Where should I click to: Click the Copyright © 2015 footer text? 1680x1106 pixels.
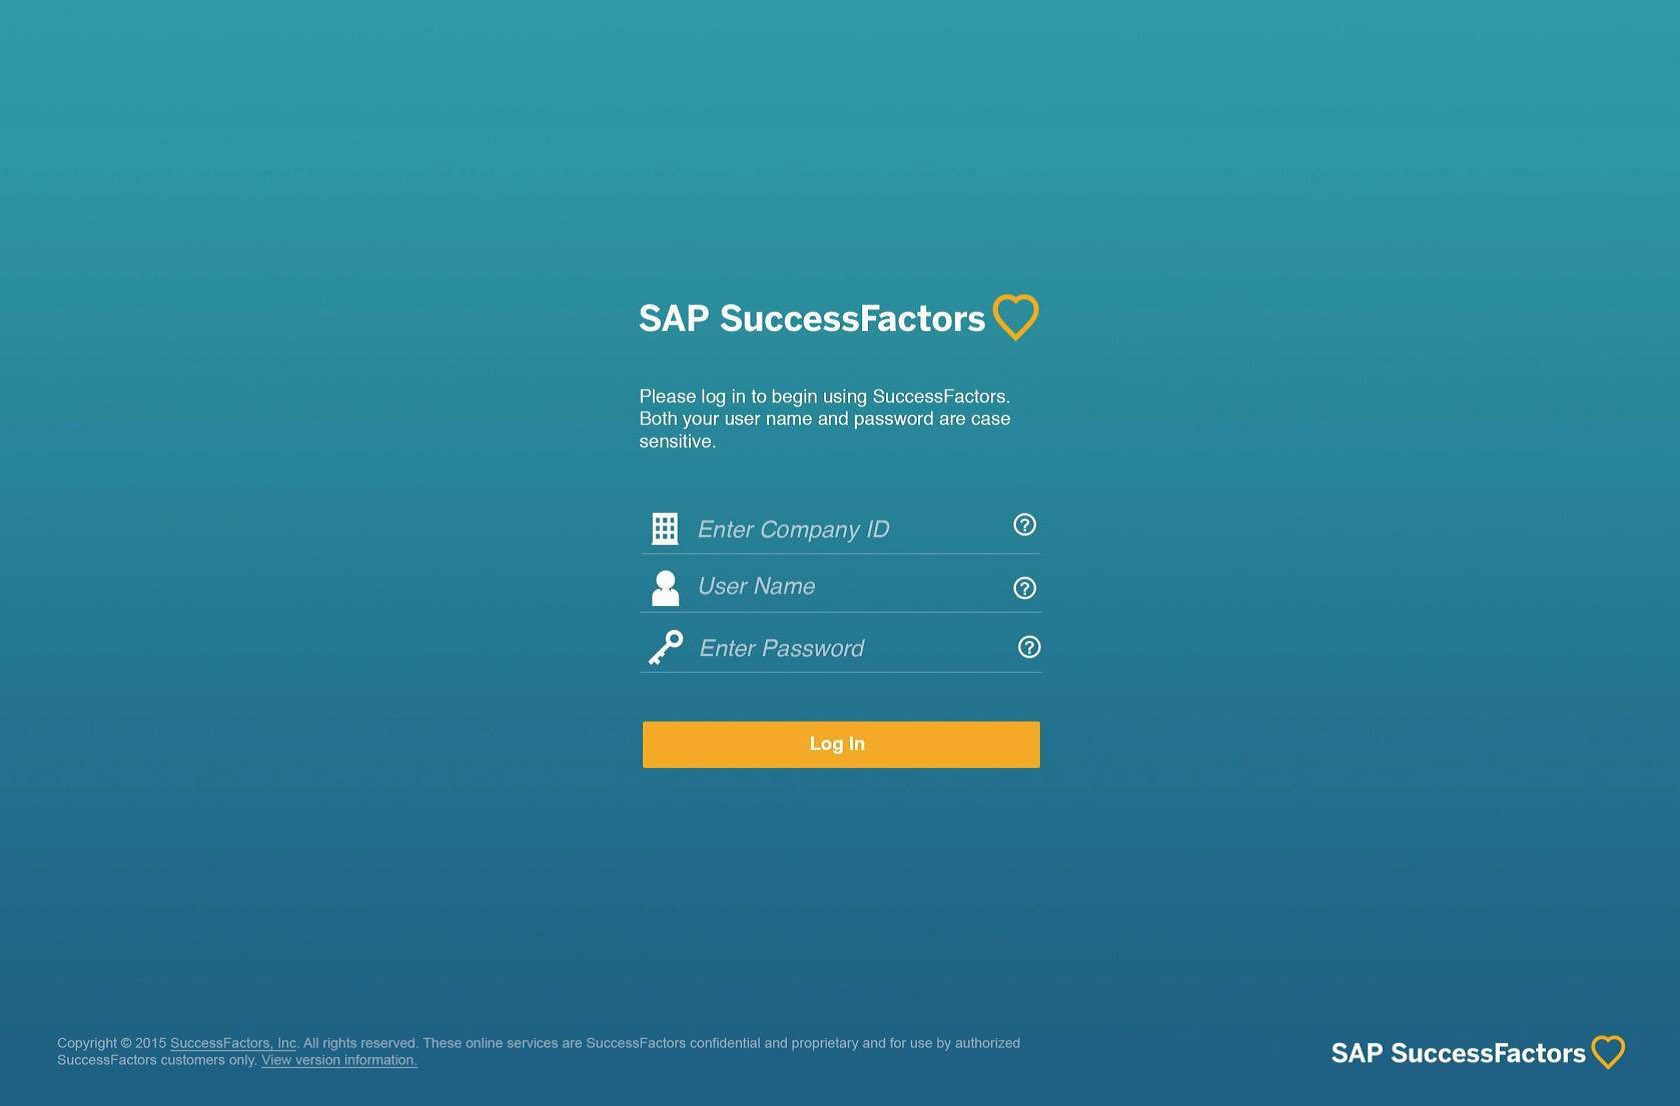pos(111,1043)
